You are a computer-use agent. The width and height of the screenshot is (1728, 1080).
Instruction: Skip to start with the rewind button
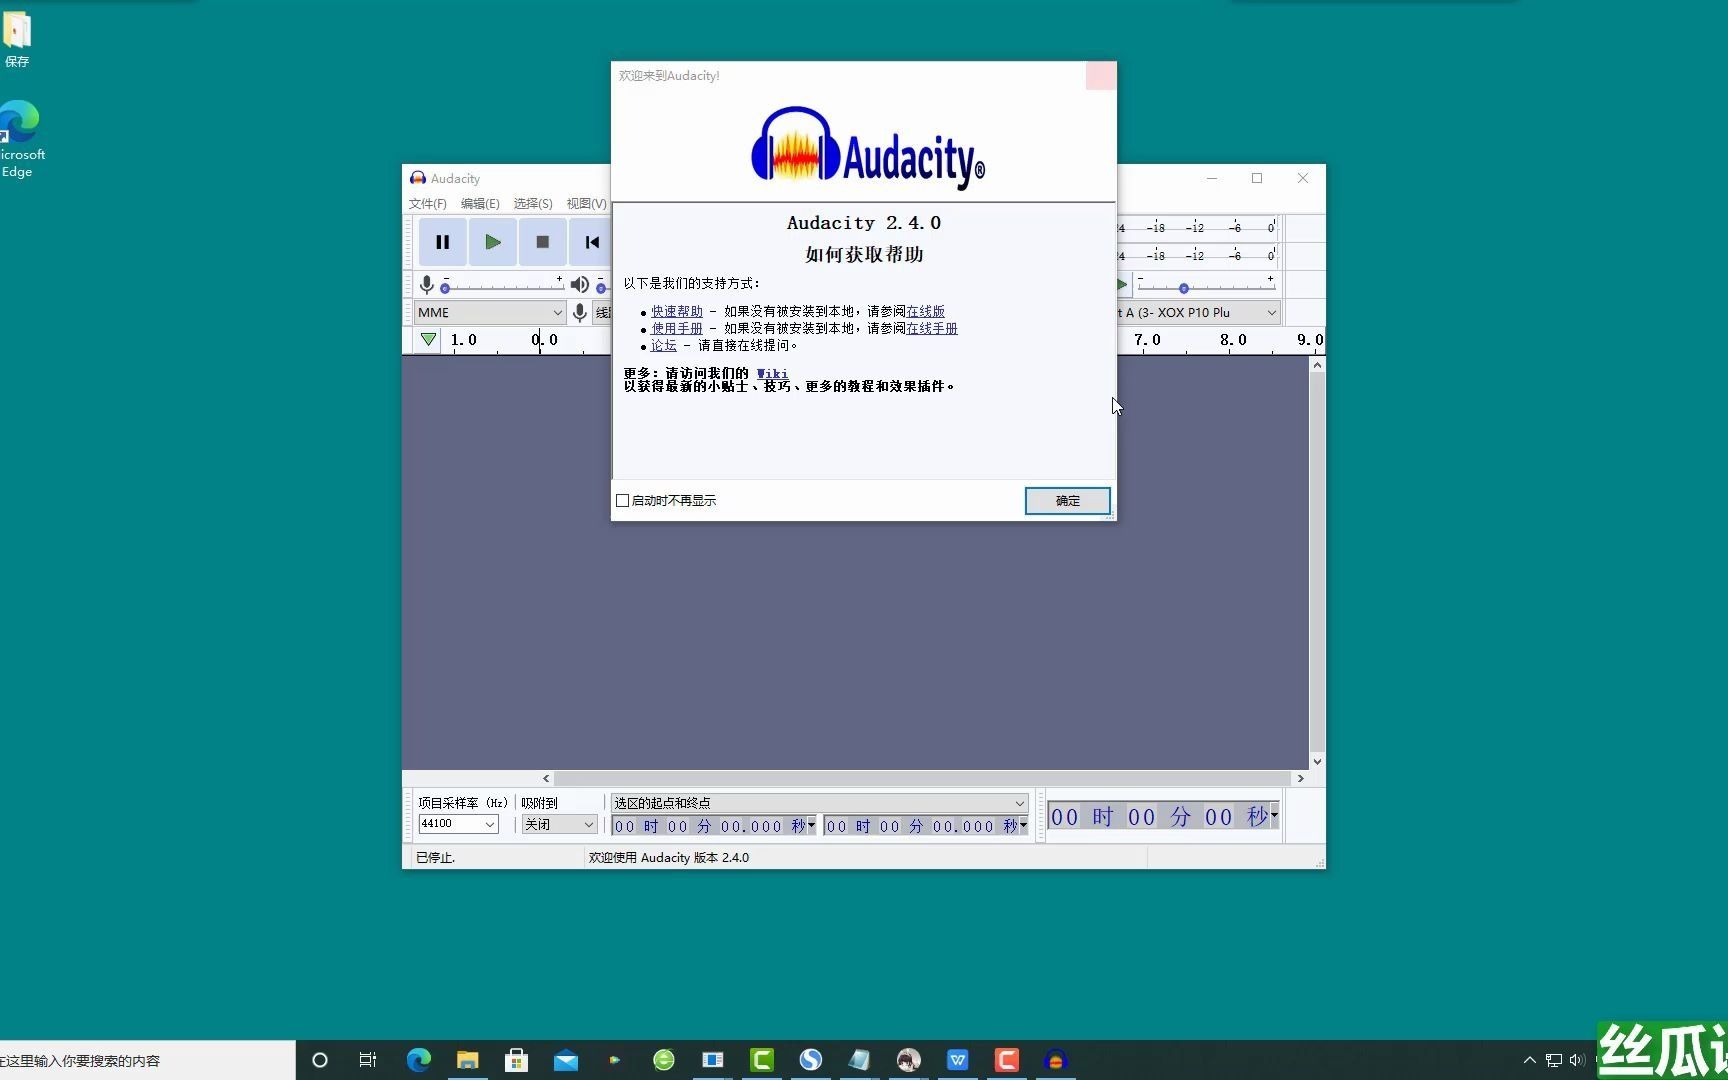pyautogui.click(x=592, y=242)
